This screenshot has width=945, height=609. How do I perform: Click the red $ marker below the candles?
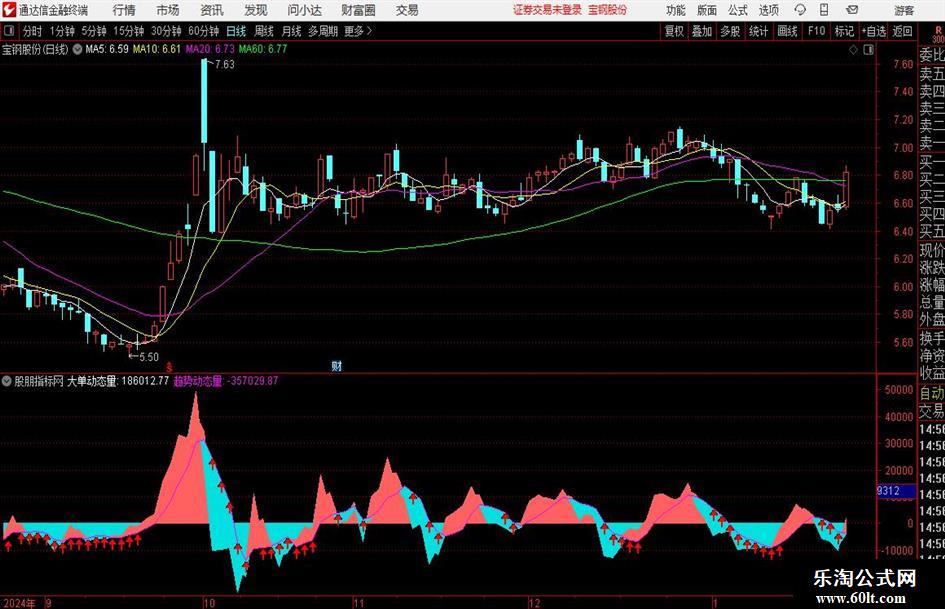(169, 367)
